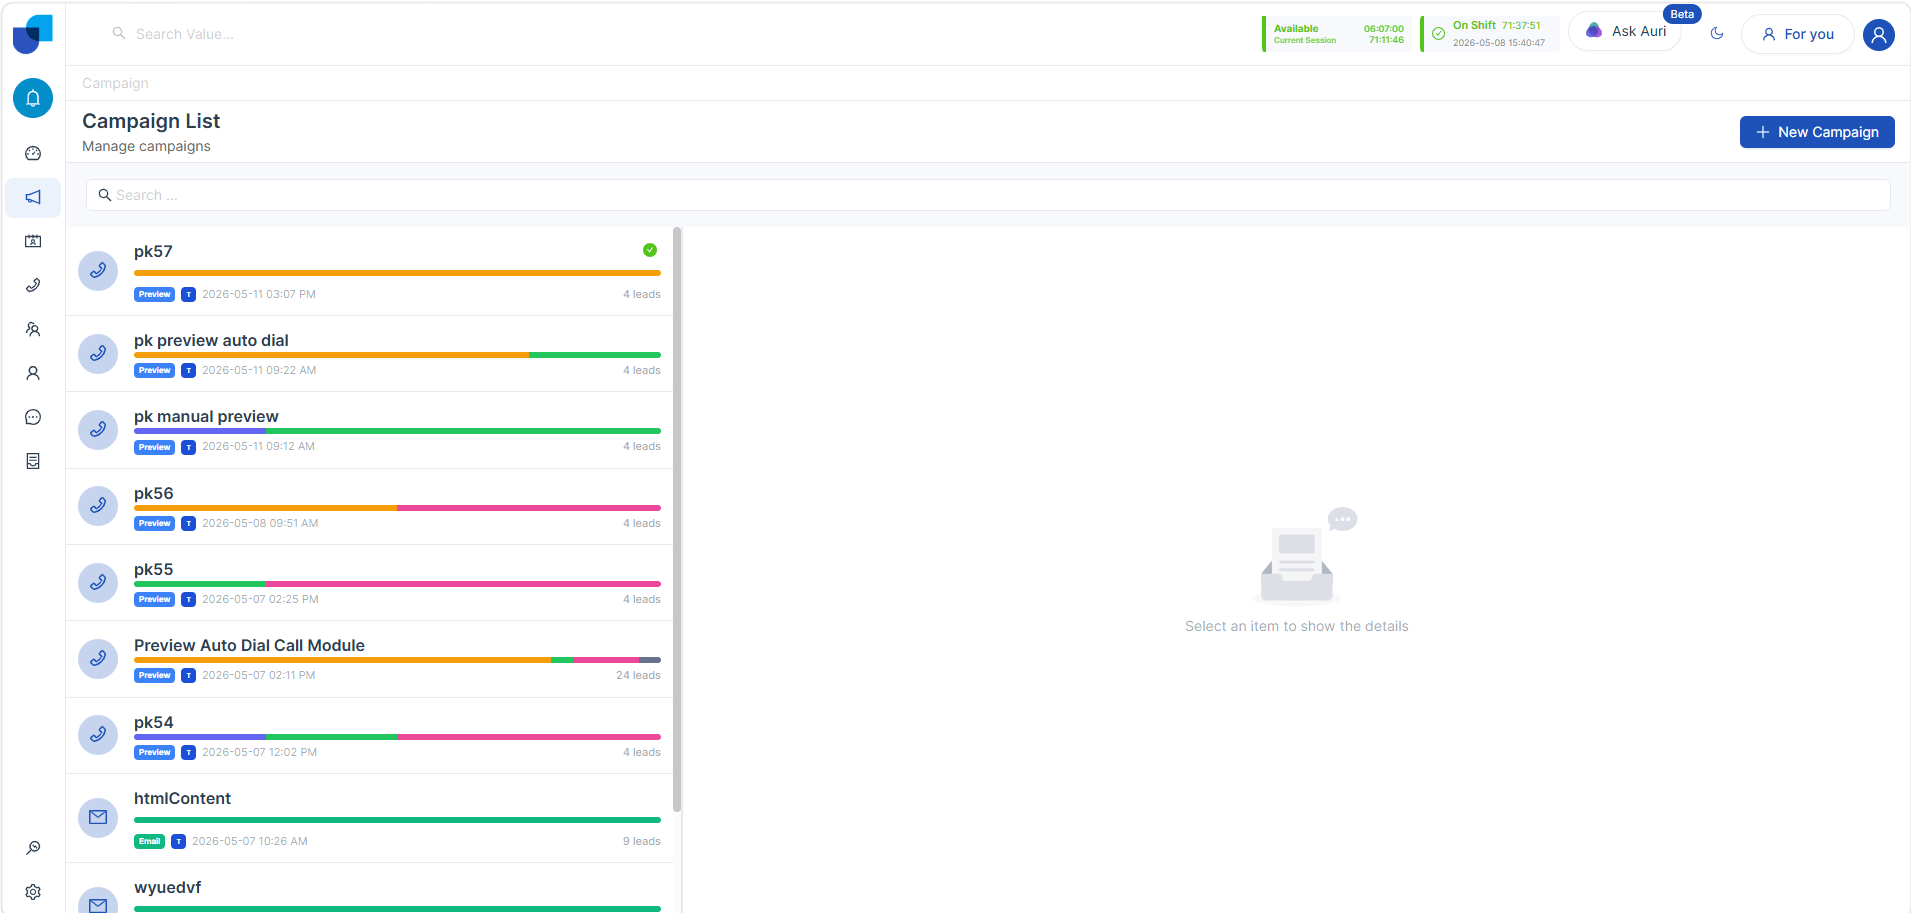This screenshot has width=1912, height=913.
Task: Click the Campaign breadcrumb link
Action: coord(115,83)
